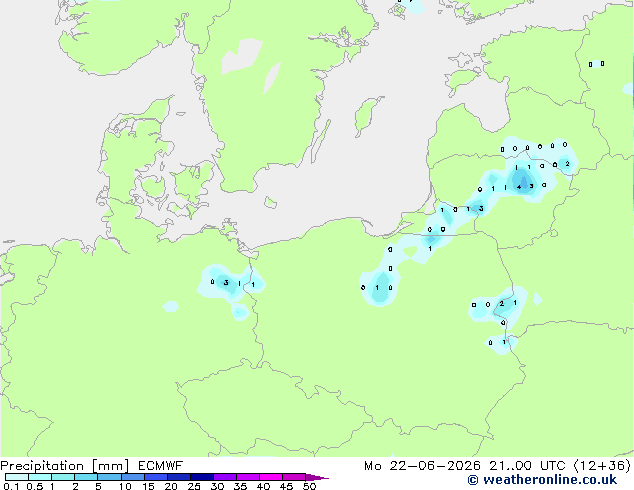Open the weatheronline.co.uk link

pos(542,480)
